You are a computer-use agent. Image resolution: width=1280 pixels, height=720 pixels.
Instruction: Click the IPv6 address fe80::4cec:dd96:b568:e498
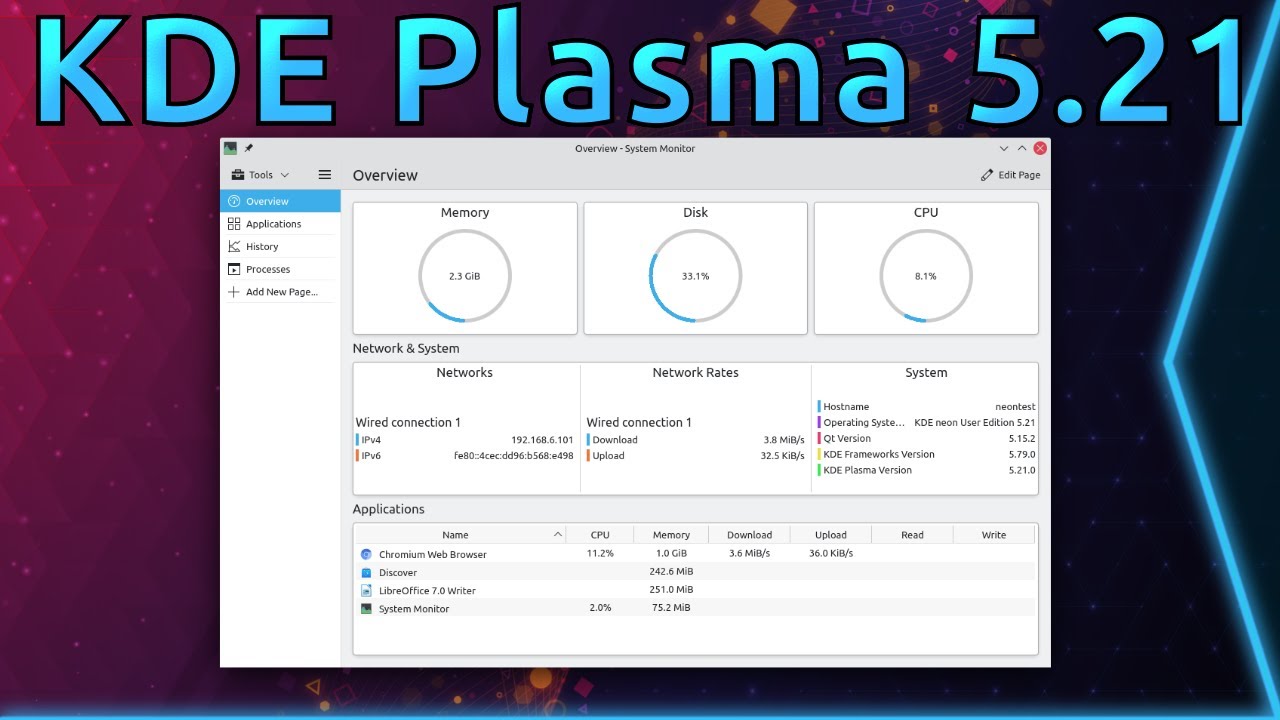[x=514, y=456]
